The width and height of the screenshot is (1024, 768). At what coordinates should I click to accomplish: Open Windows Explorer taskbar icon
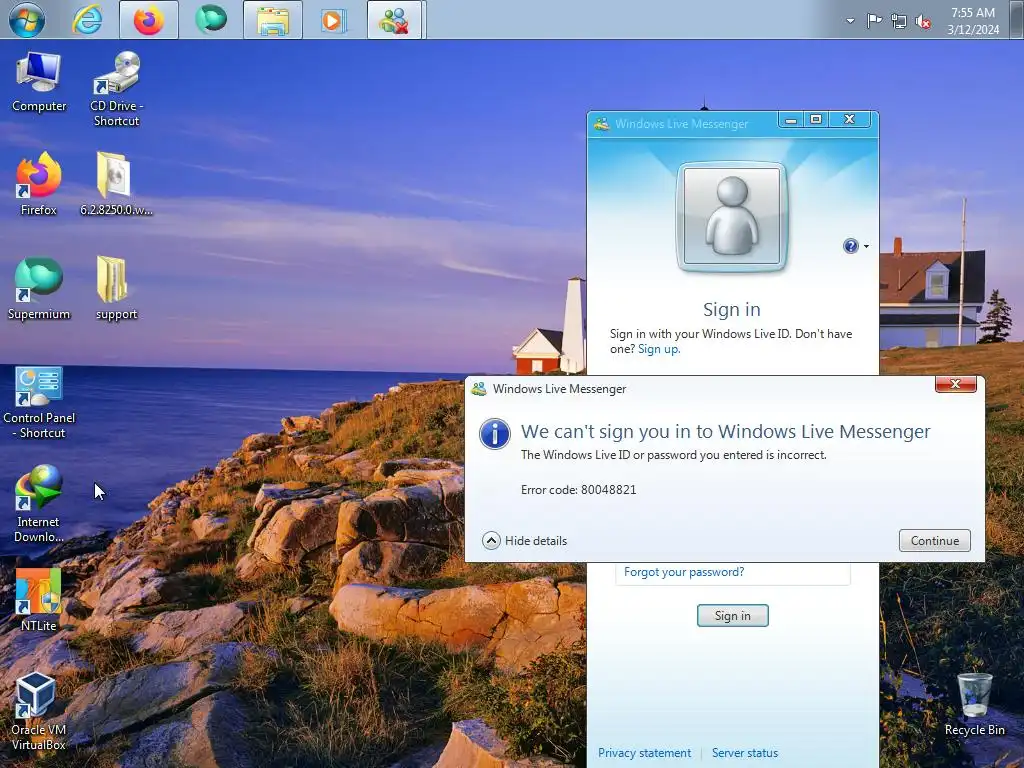[273, 20]
